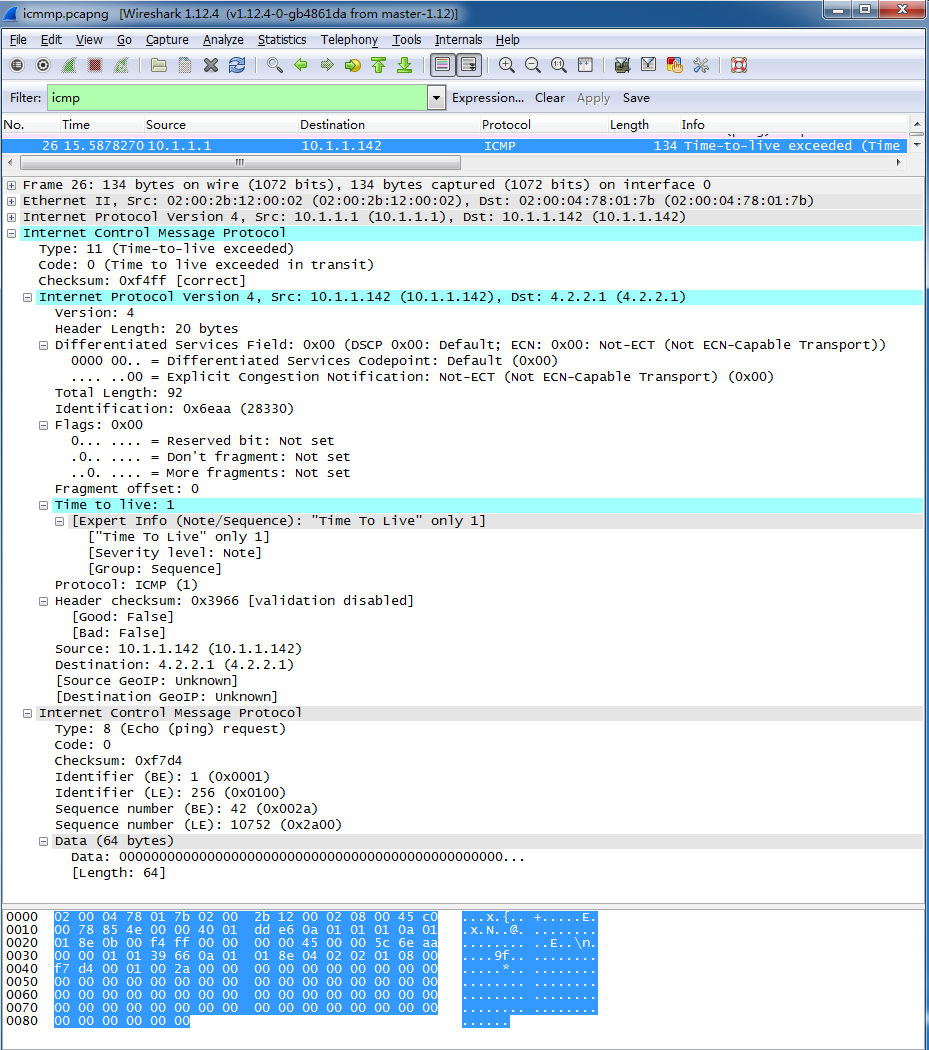Image resolution: width=929 pixels, height=1050 pixels.
Task: Clear the display filter
Action: coord(550,98)
